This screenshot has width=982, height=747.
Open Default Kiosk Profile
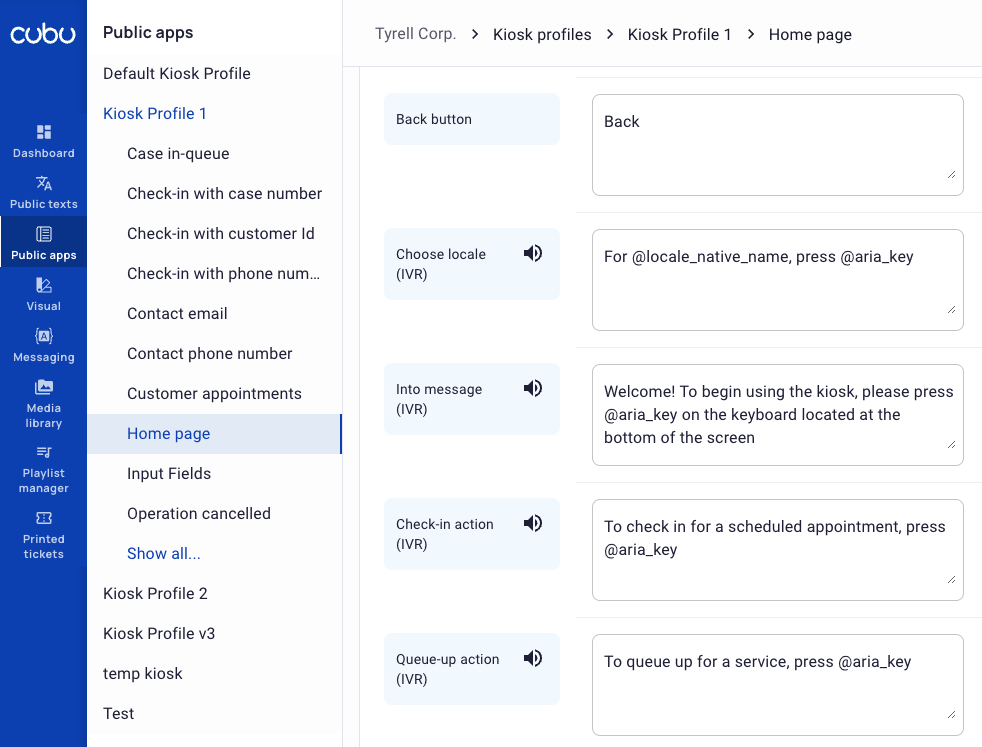click(x=177, y=73)
